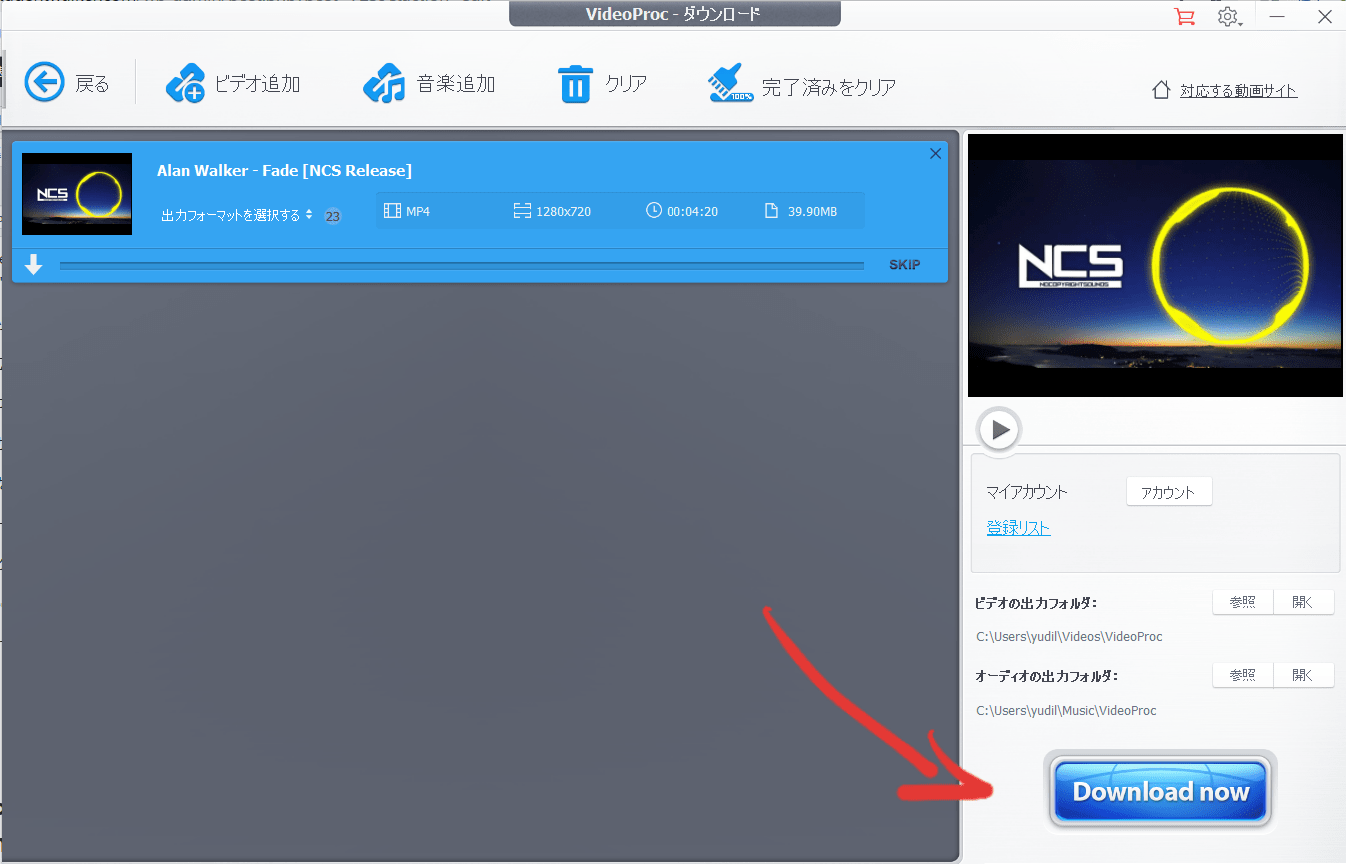Play the preview with the play button

tap(999, 430)
